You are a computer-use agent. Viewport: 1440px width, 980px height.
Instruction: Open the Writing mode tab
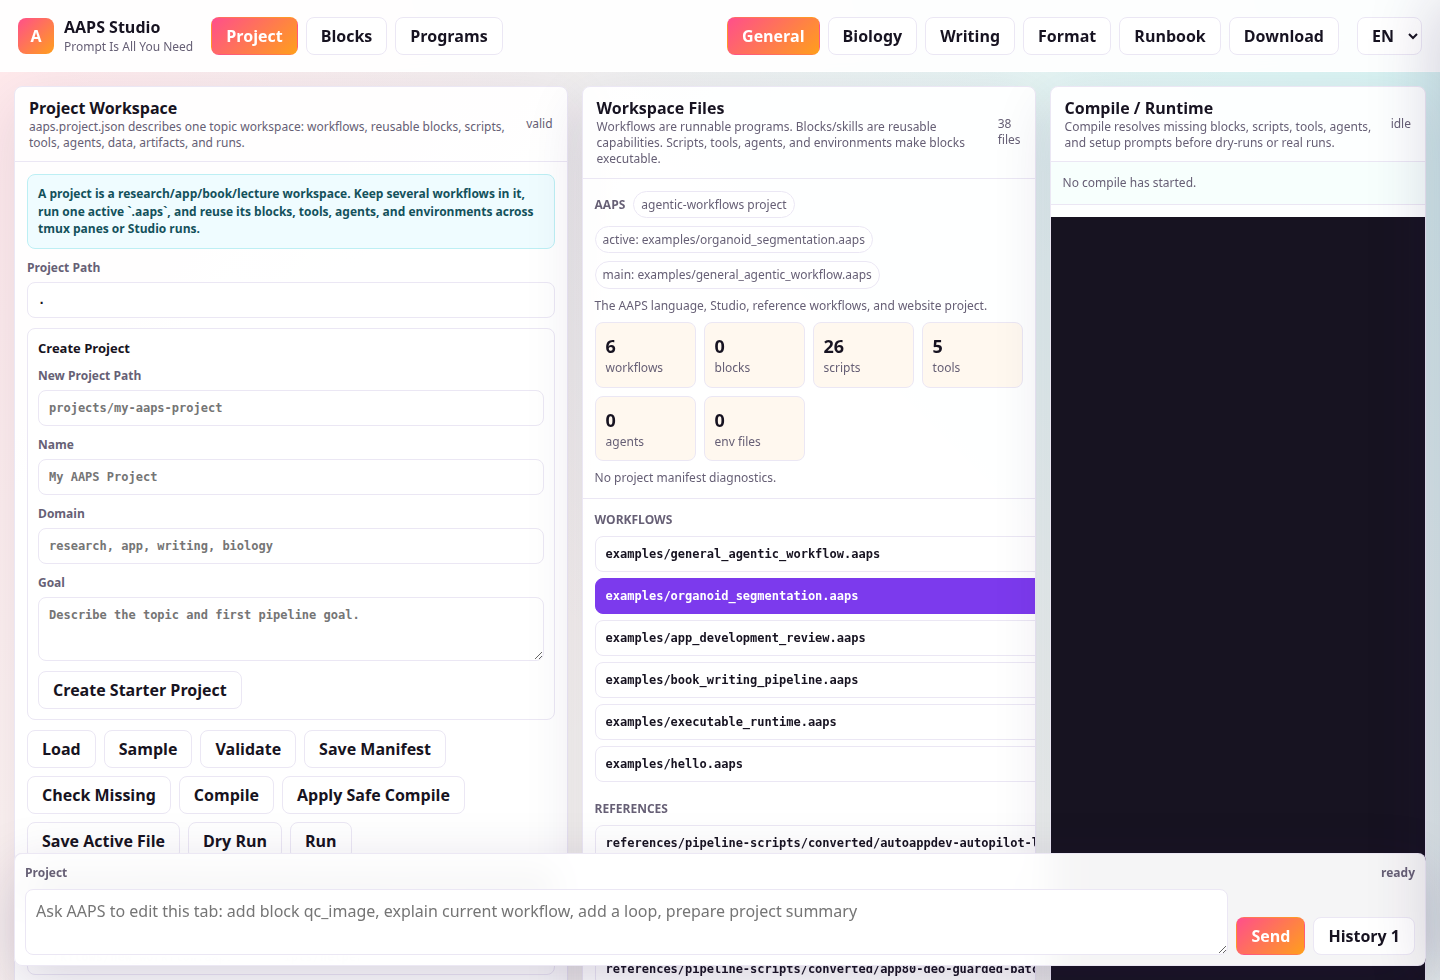tap(970, 36)
